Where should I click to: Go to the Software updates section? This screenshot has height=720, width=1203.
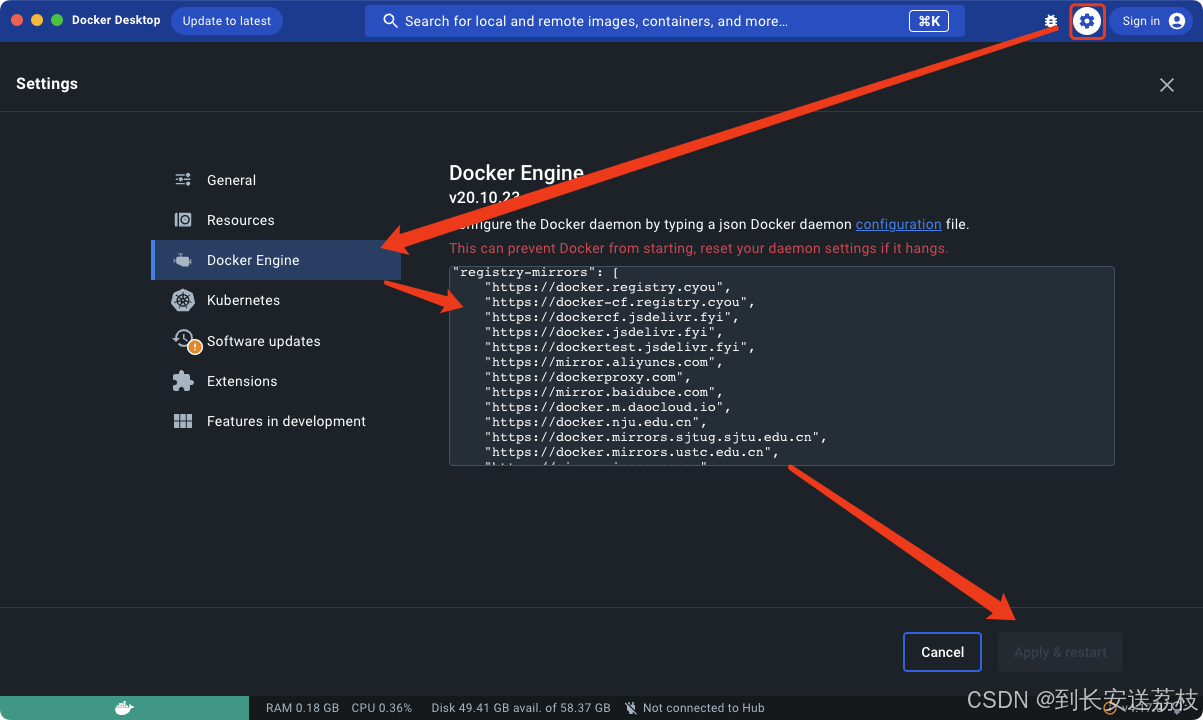[263, 341]
